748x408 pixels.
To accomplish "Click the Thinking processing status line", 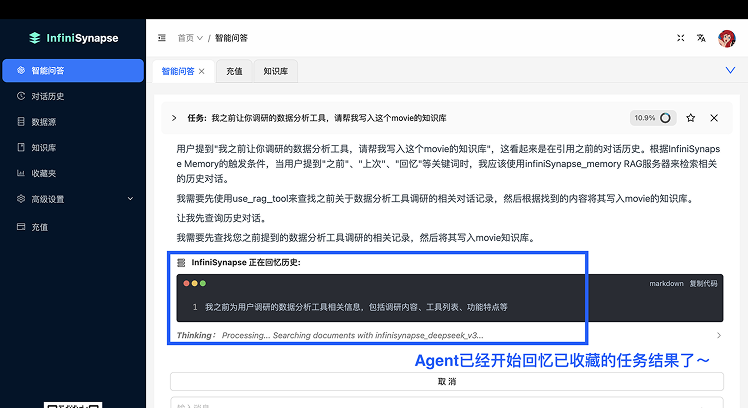I will (330, 335).
